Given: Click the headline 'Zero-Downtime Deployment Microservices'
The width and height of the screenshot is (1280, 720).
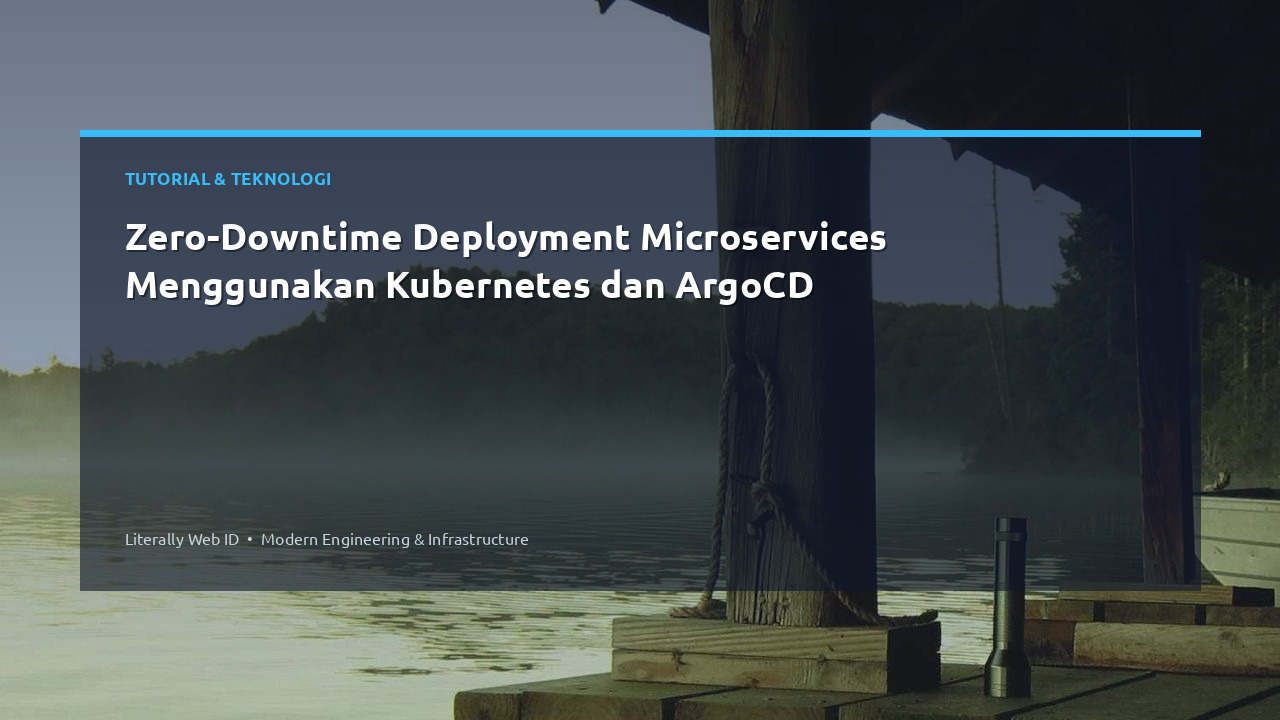Looking at the screenshot, I should pos(506,238).
